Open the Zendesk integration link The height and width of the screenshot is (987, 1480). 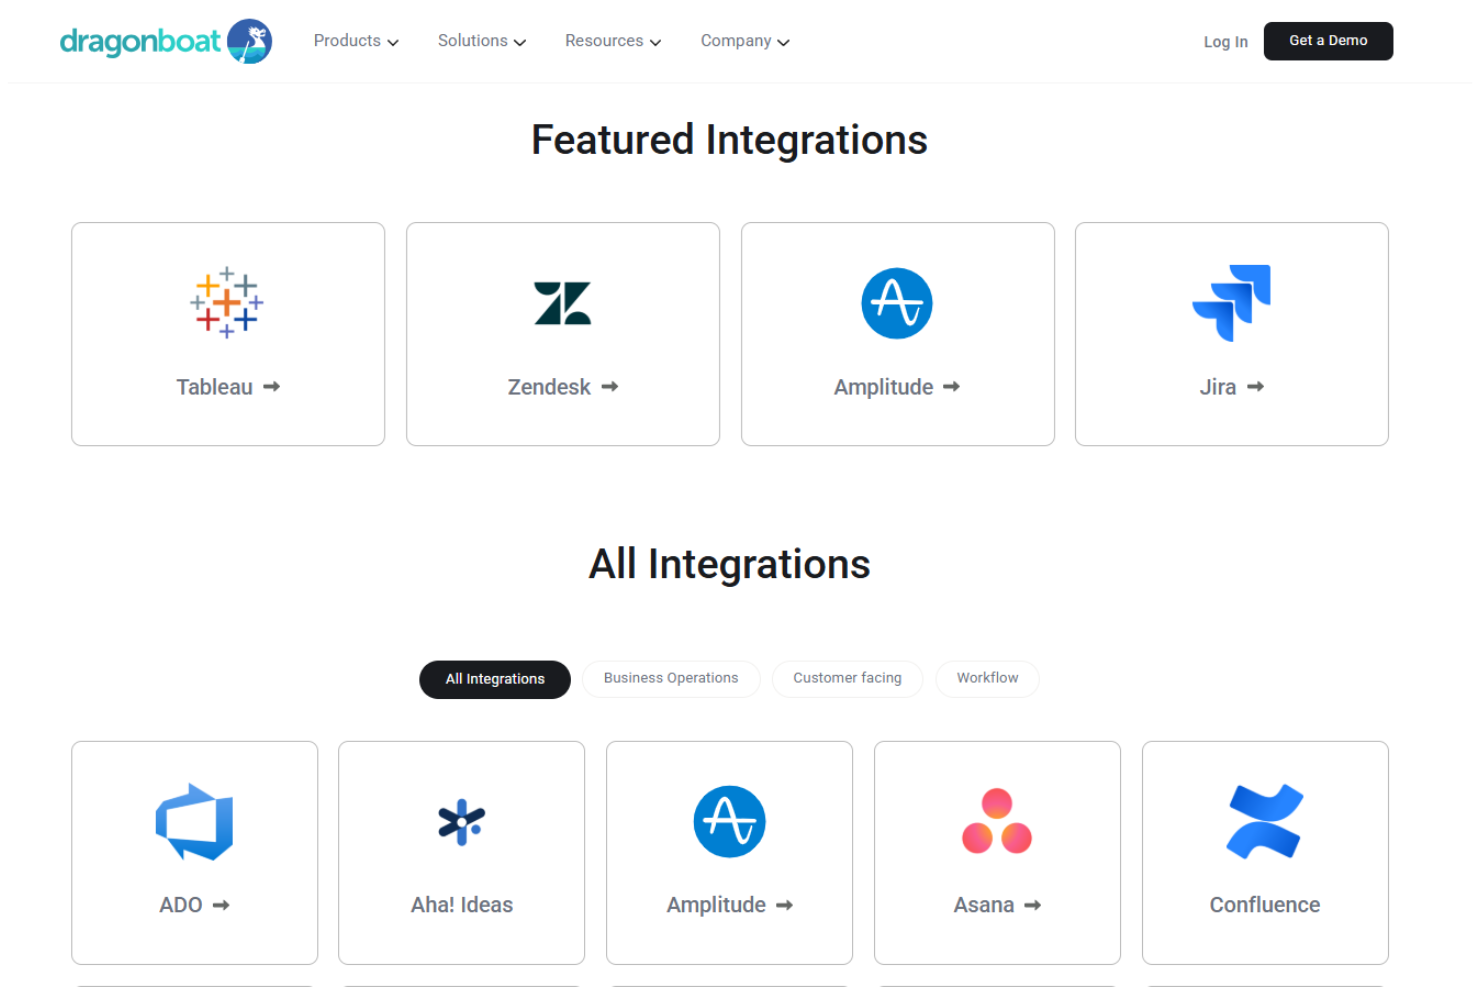[563, 387]
